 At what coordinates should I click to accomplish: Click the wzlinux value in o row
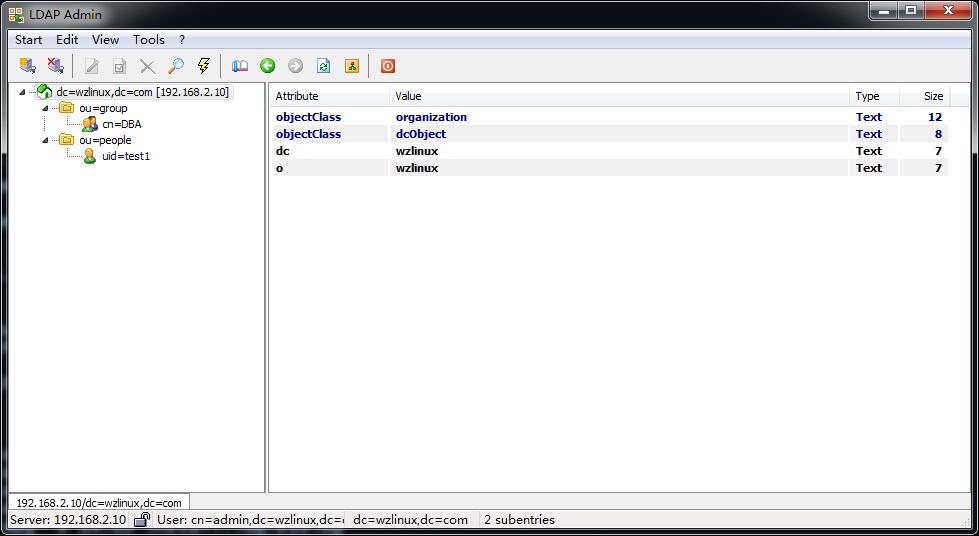click(416, 167)
